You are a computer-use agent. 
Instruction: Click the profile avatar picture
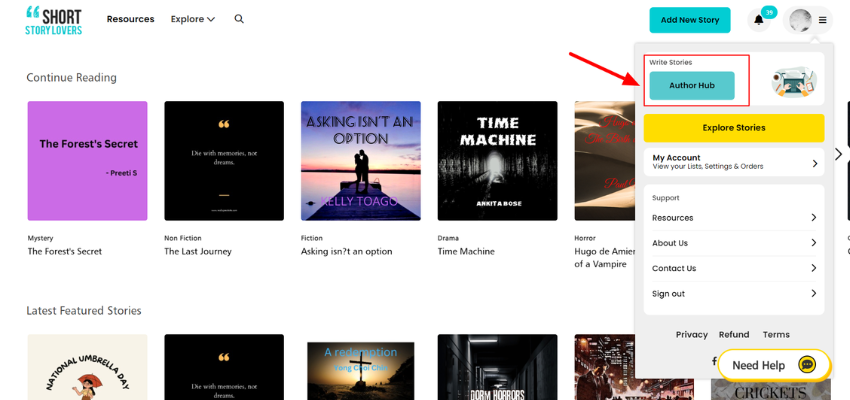pos(800,20)
